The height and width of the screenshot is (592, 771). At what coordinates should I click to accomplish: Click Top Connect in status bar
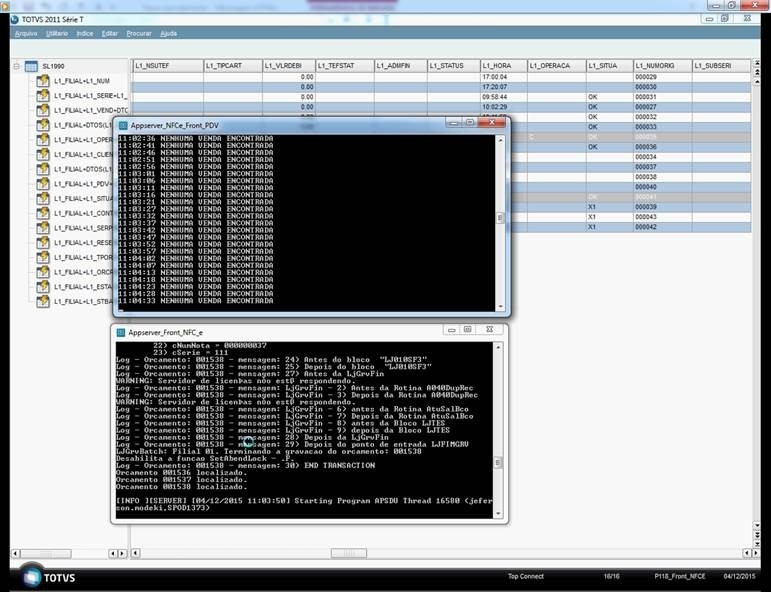(x=526, y=576)
